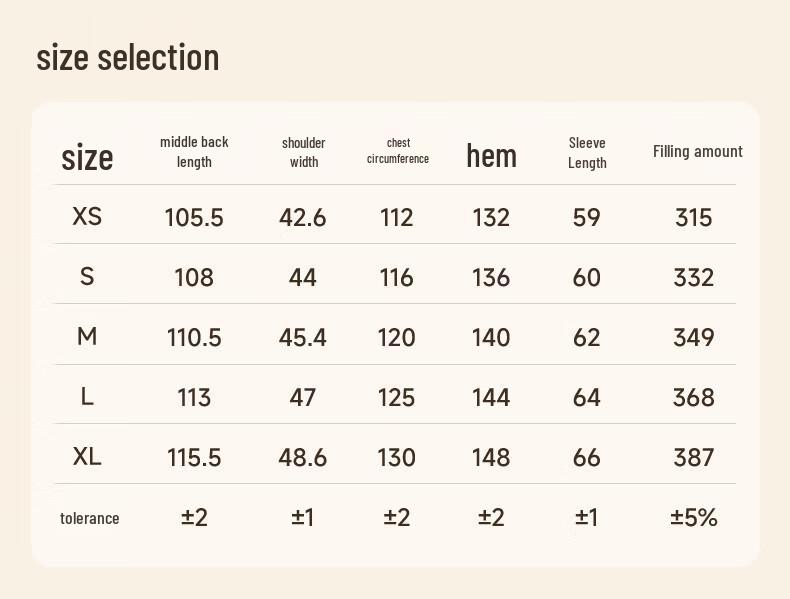This screenshot has height=599, width=790.
Task: Click the 332 filling amount value
Action: tap(694, 277)
